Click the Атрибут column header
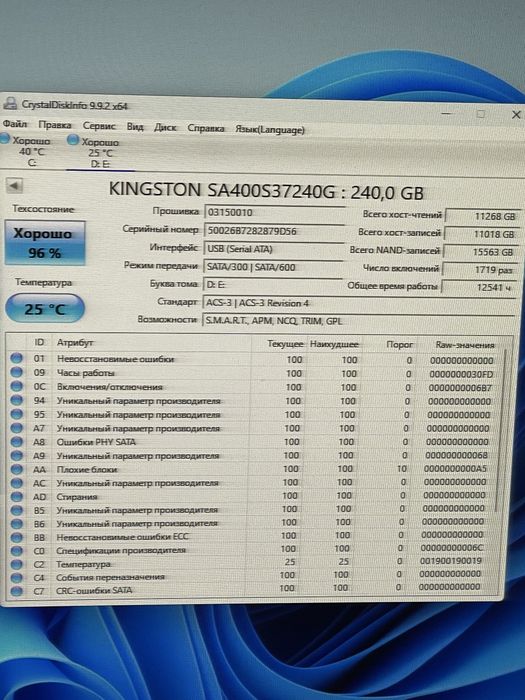Screen dimensions: 525x700 pyautogui.click(x=152, y=342)
